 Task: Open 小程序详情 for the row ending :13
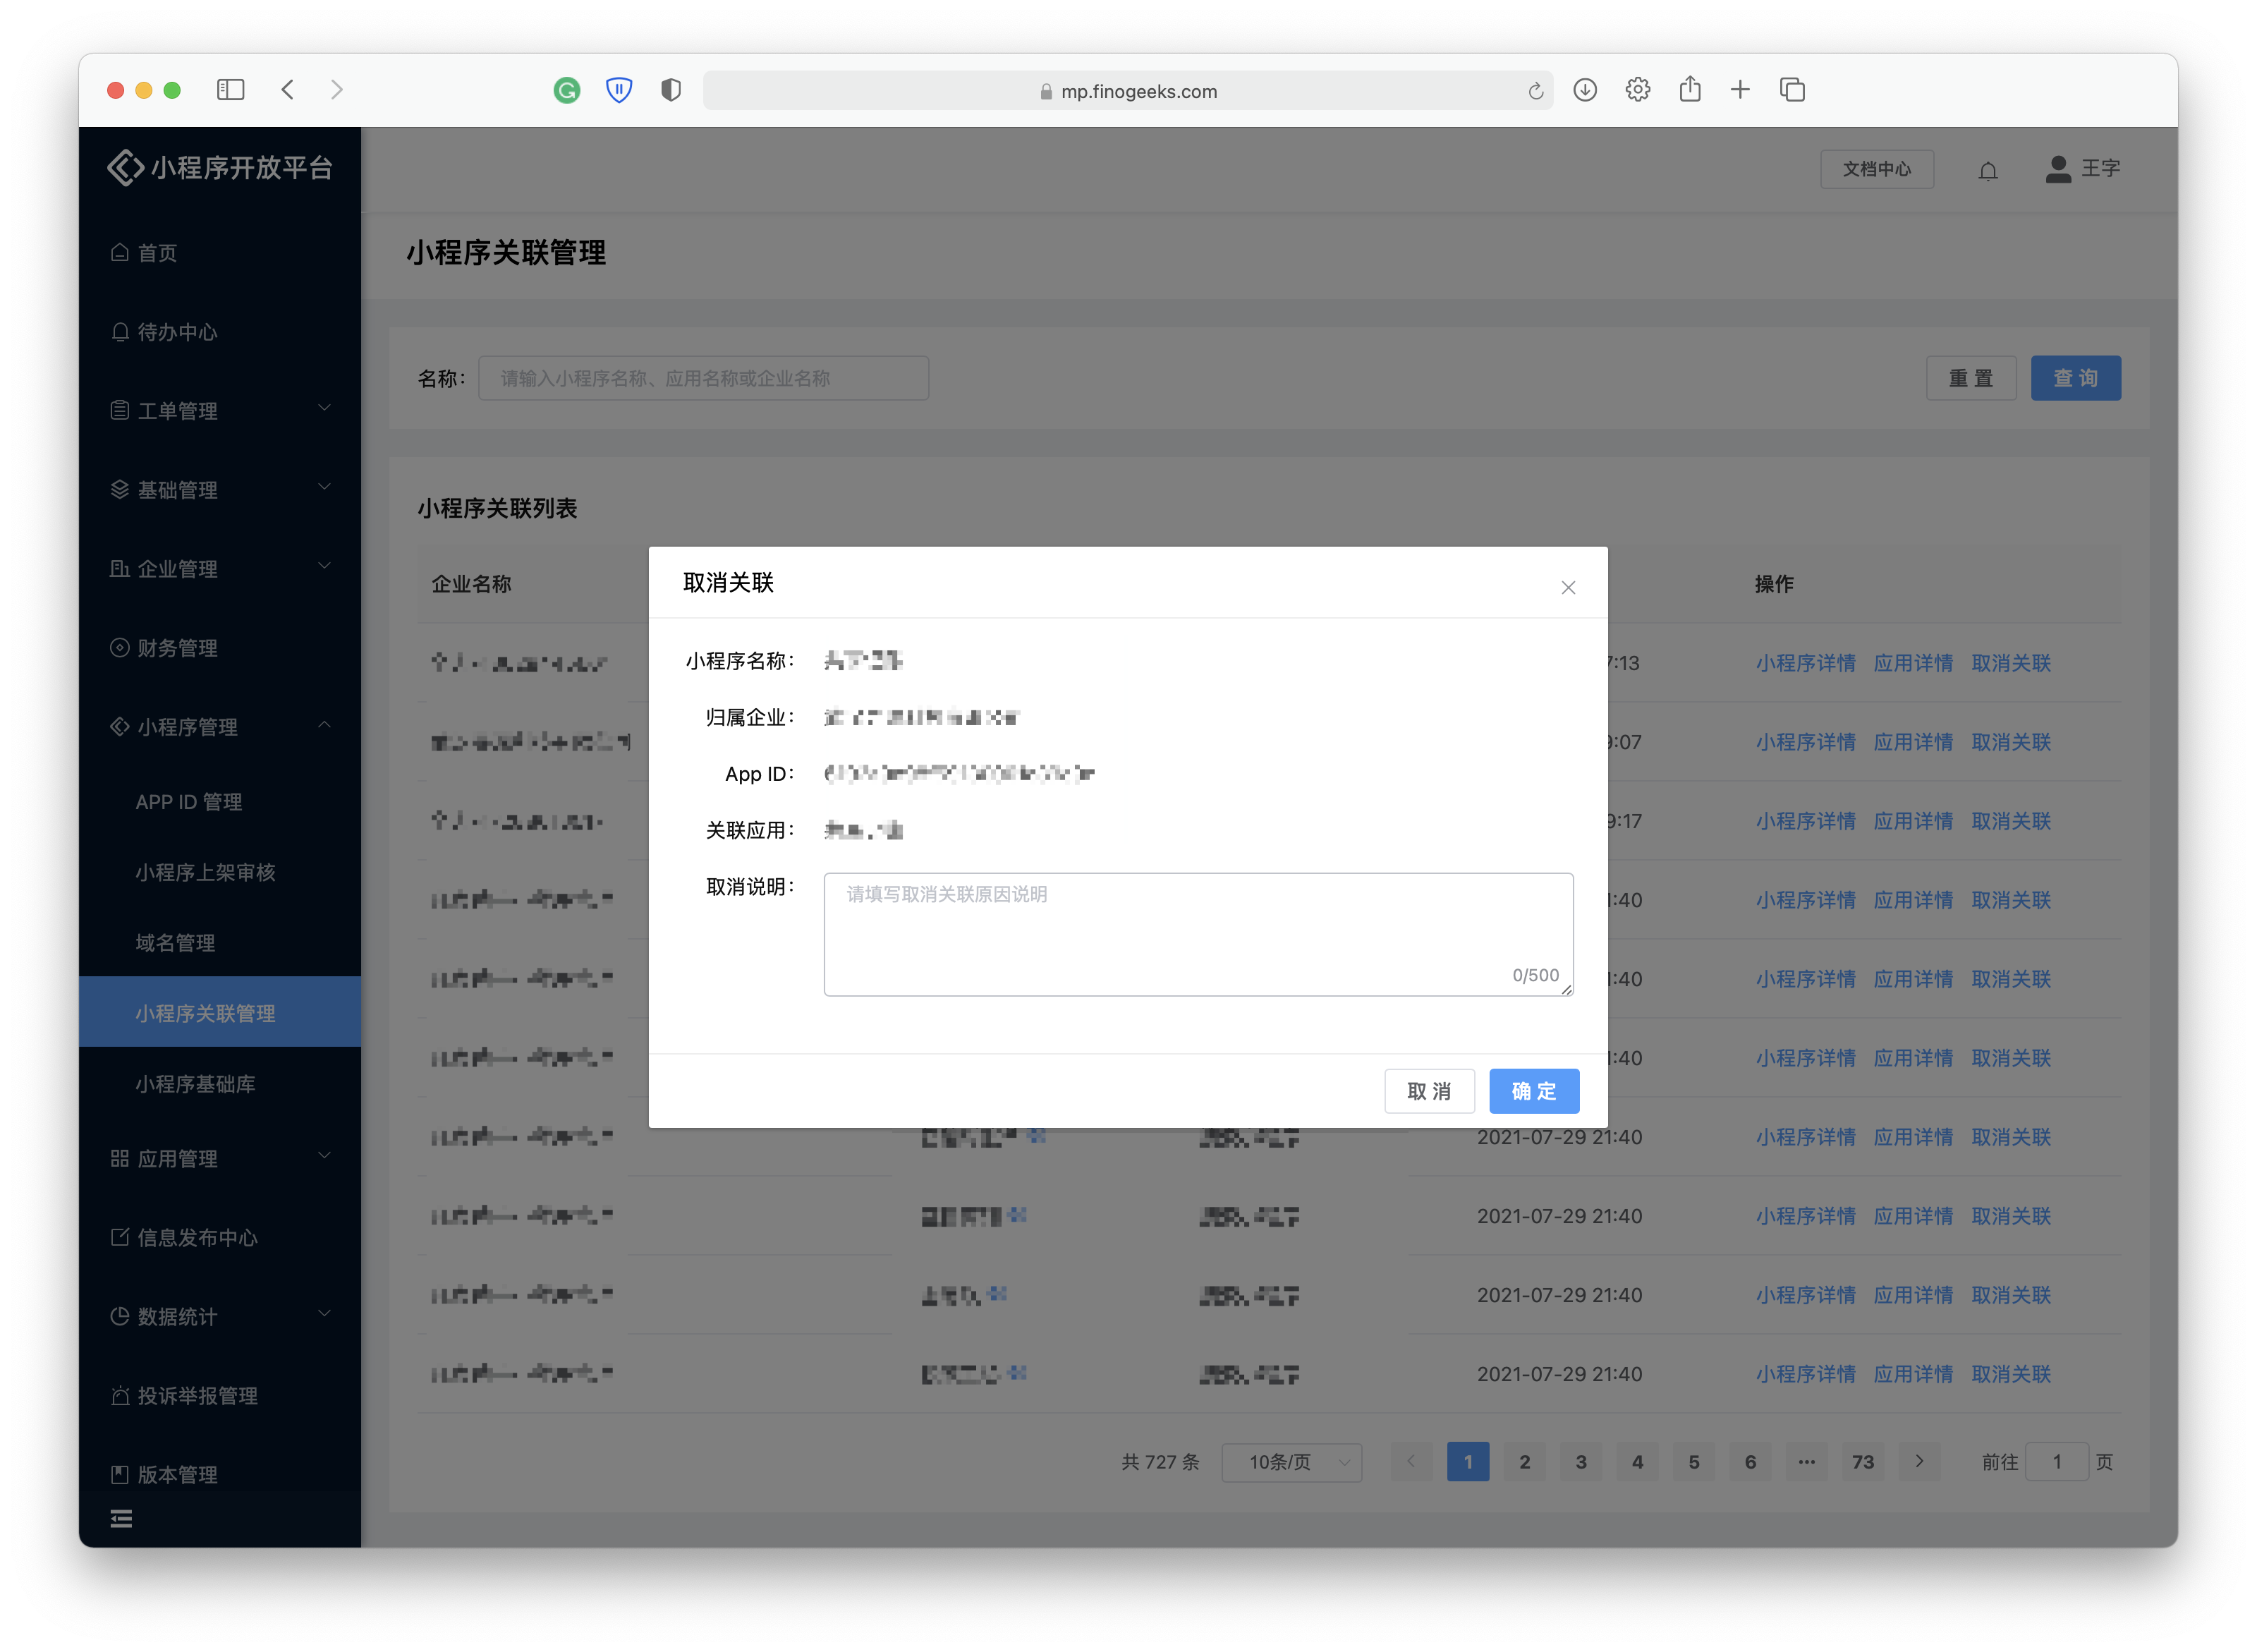pyautogui.click(x=1805, y=663)
